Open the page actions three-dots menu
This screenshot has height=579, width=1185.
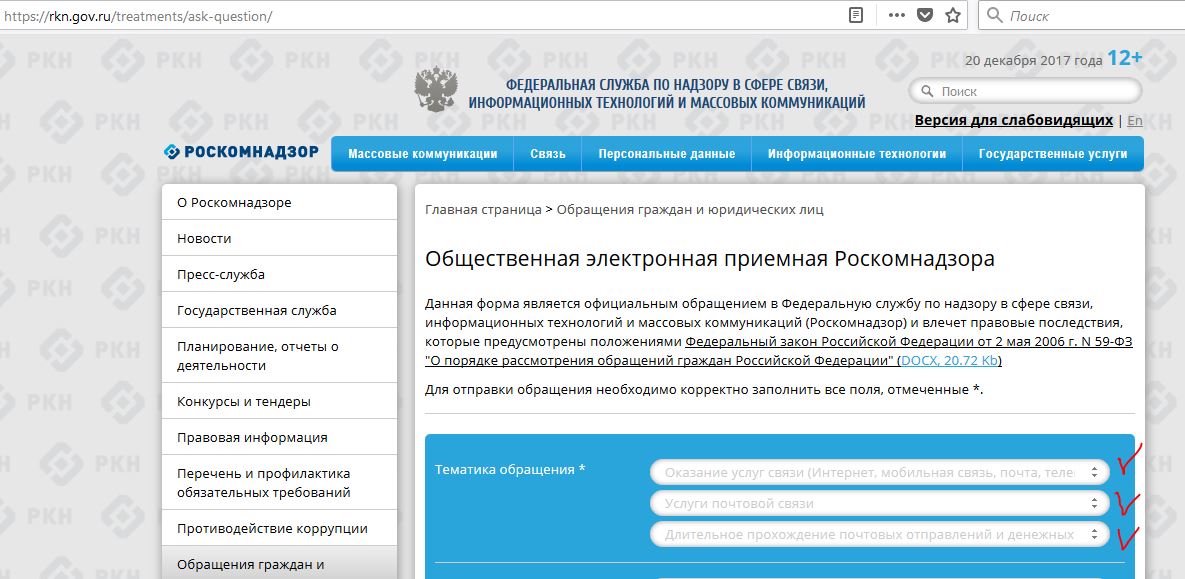[896, 15]
